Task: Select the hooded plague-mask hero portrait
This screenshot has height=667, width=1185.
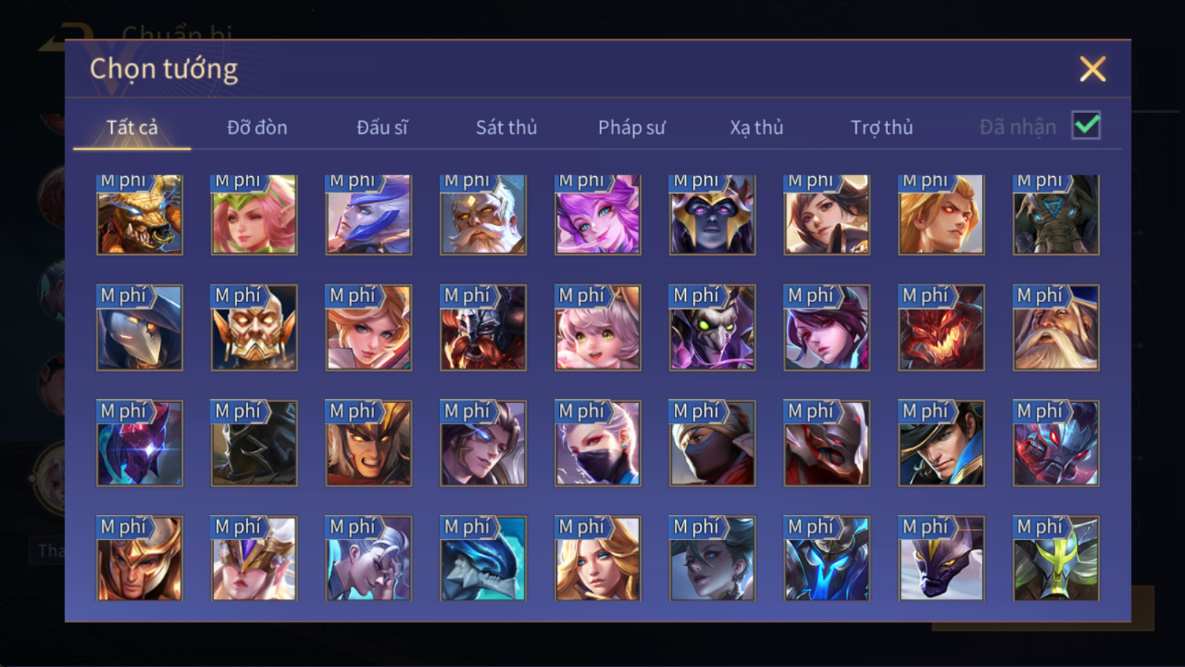Action: (x=140, y=328)
